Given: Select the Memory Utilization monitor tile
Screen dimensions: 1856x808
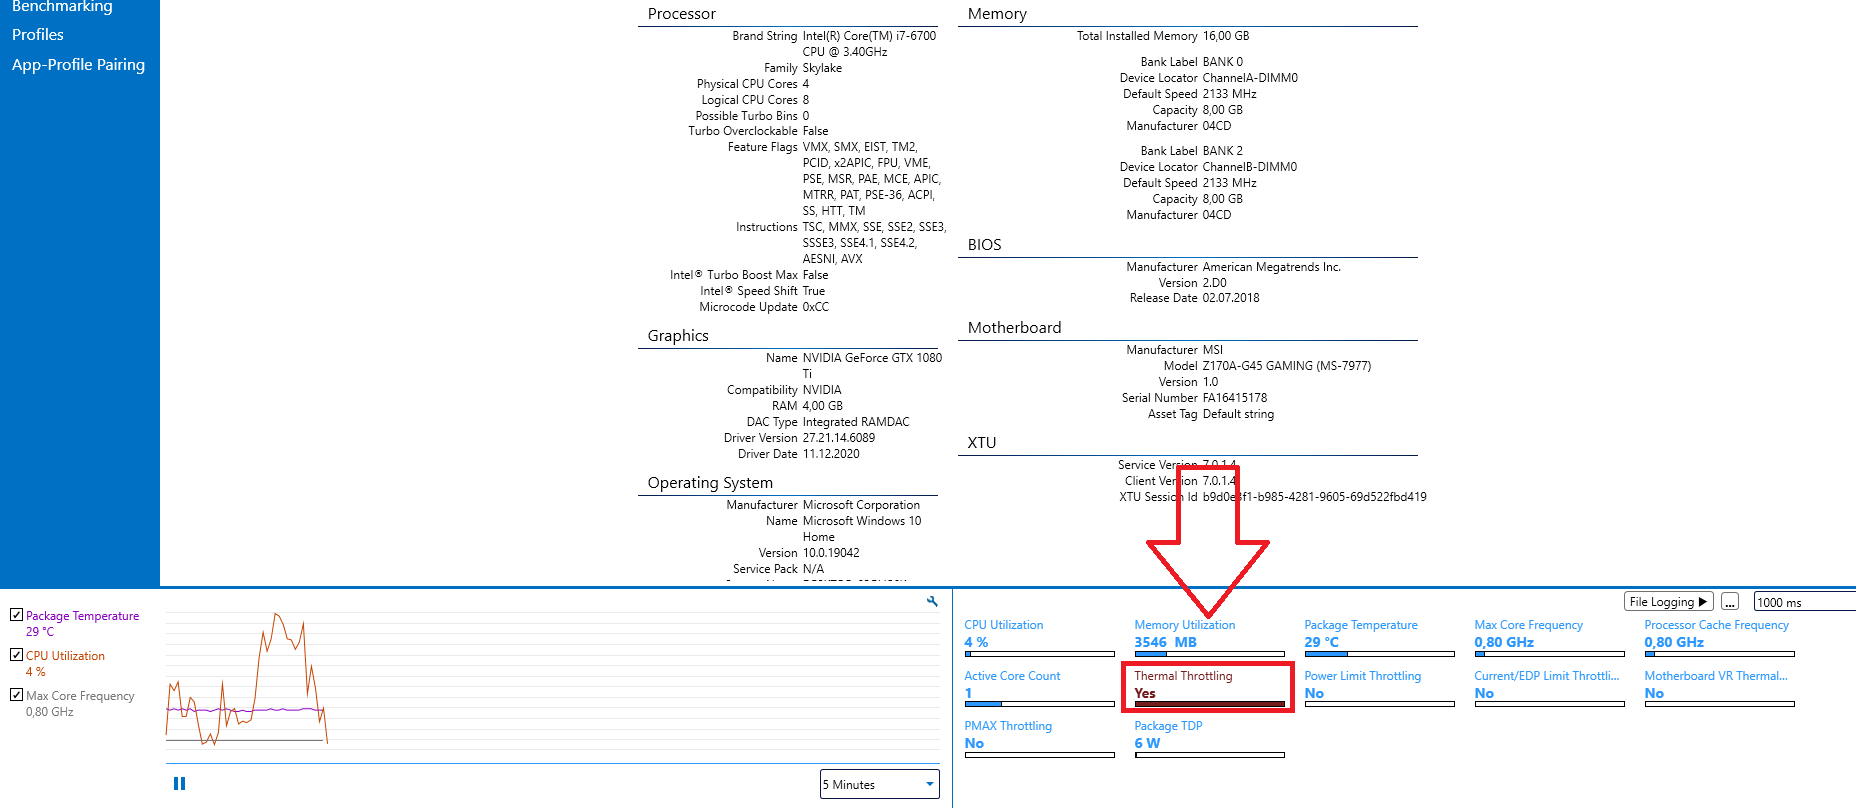Looking at the screenshot, I should tap(1209, 637).
